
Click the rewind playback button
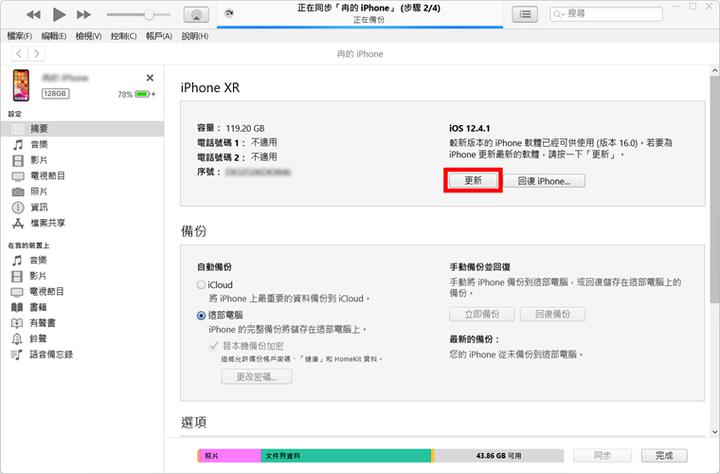[33, 15]
